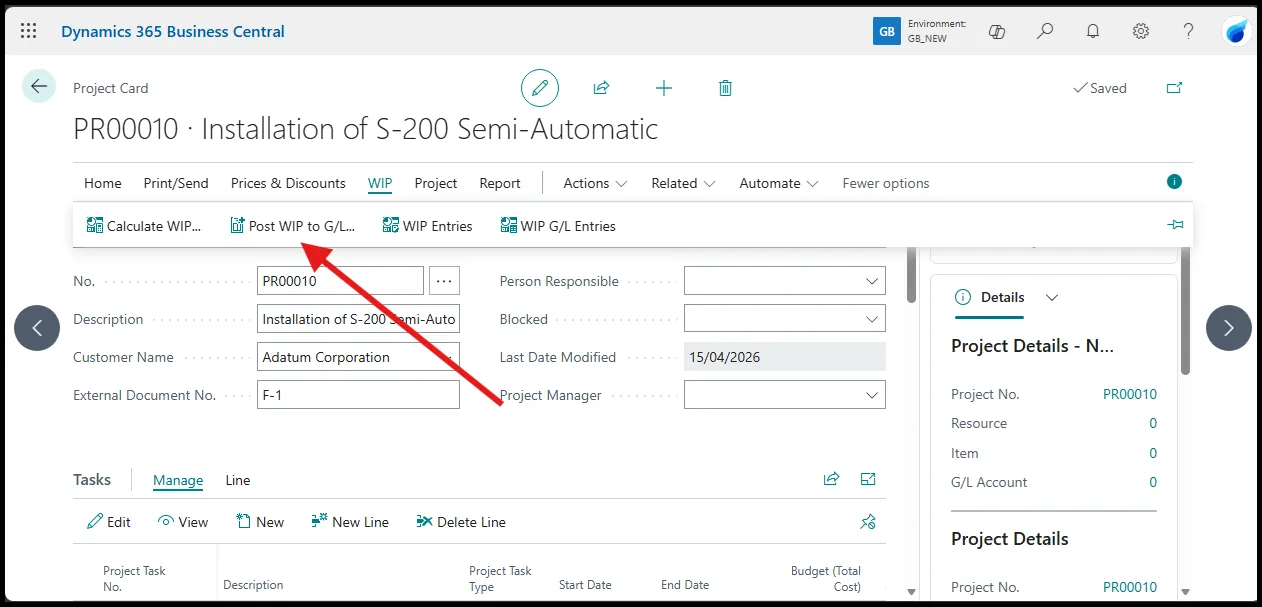Click the Dynamics 365 Business Central title
The height and width of the screenshot is (607, 1262).
(173, 31)
